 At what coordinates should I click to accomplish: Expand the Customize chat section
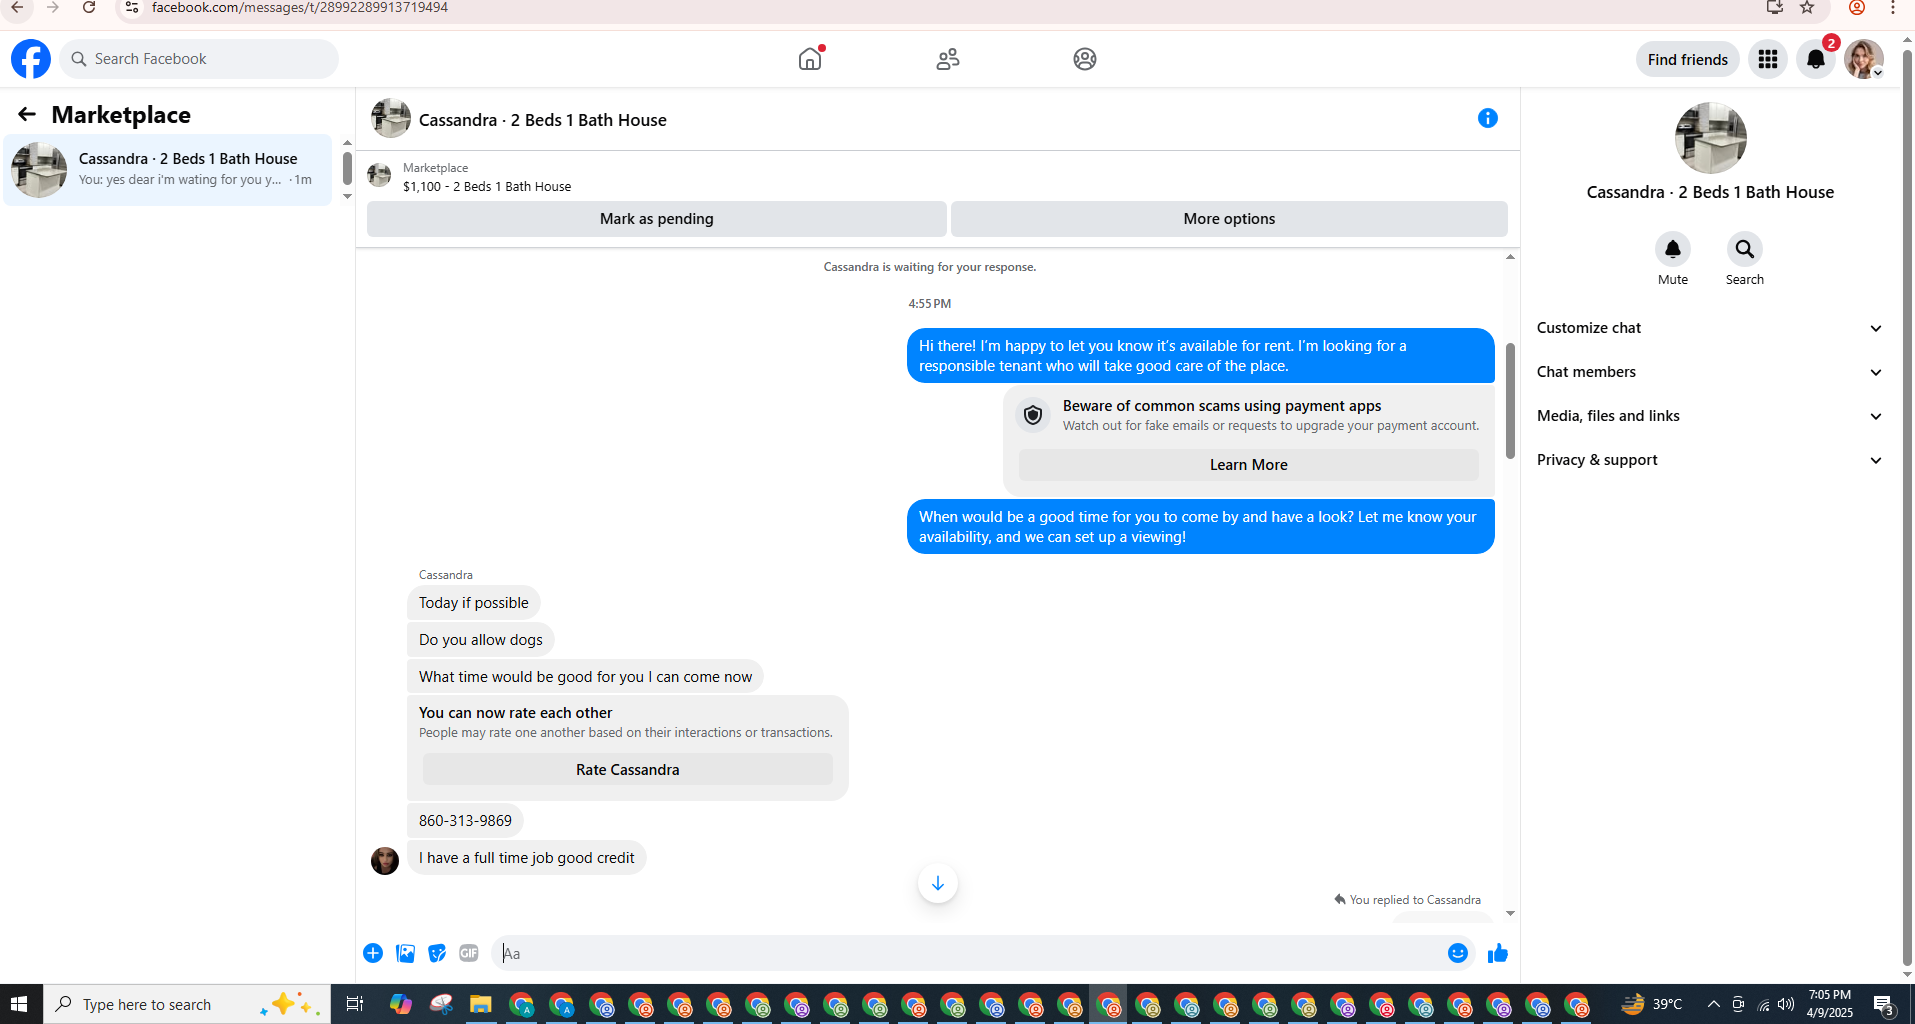1710,328
